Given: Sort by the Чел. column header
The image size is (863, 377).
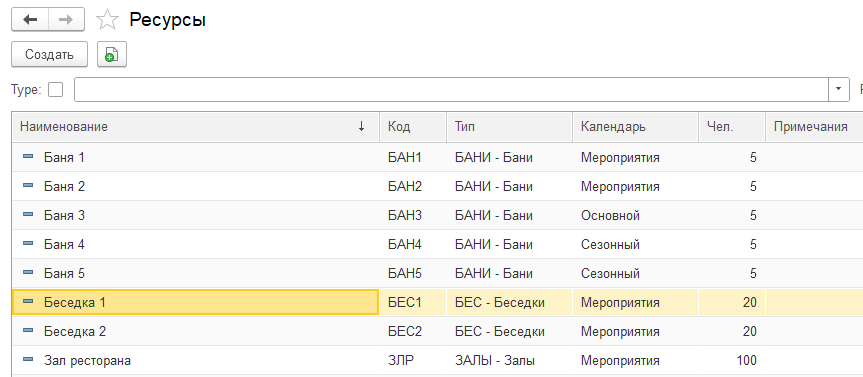Looking at the screenshot, I should (731, 127).
